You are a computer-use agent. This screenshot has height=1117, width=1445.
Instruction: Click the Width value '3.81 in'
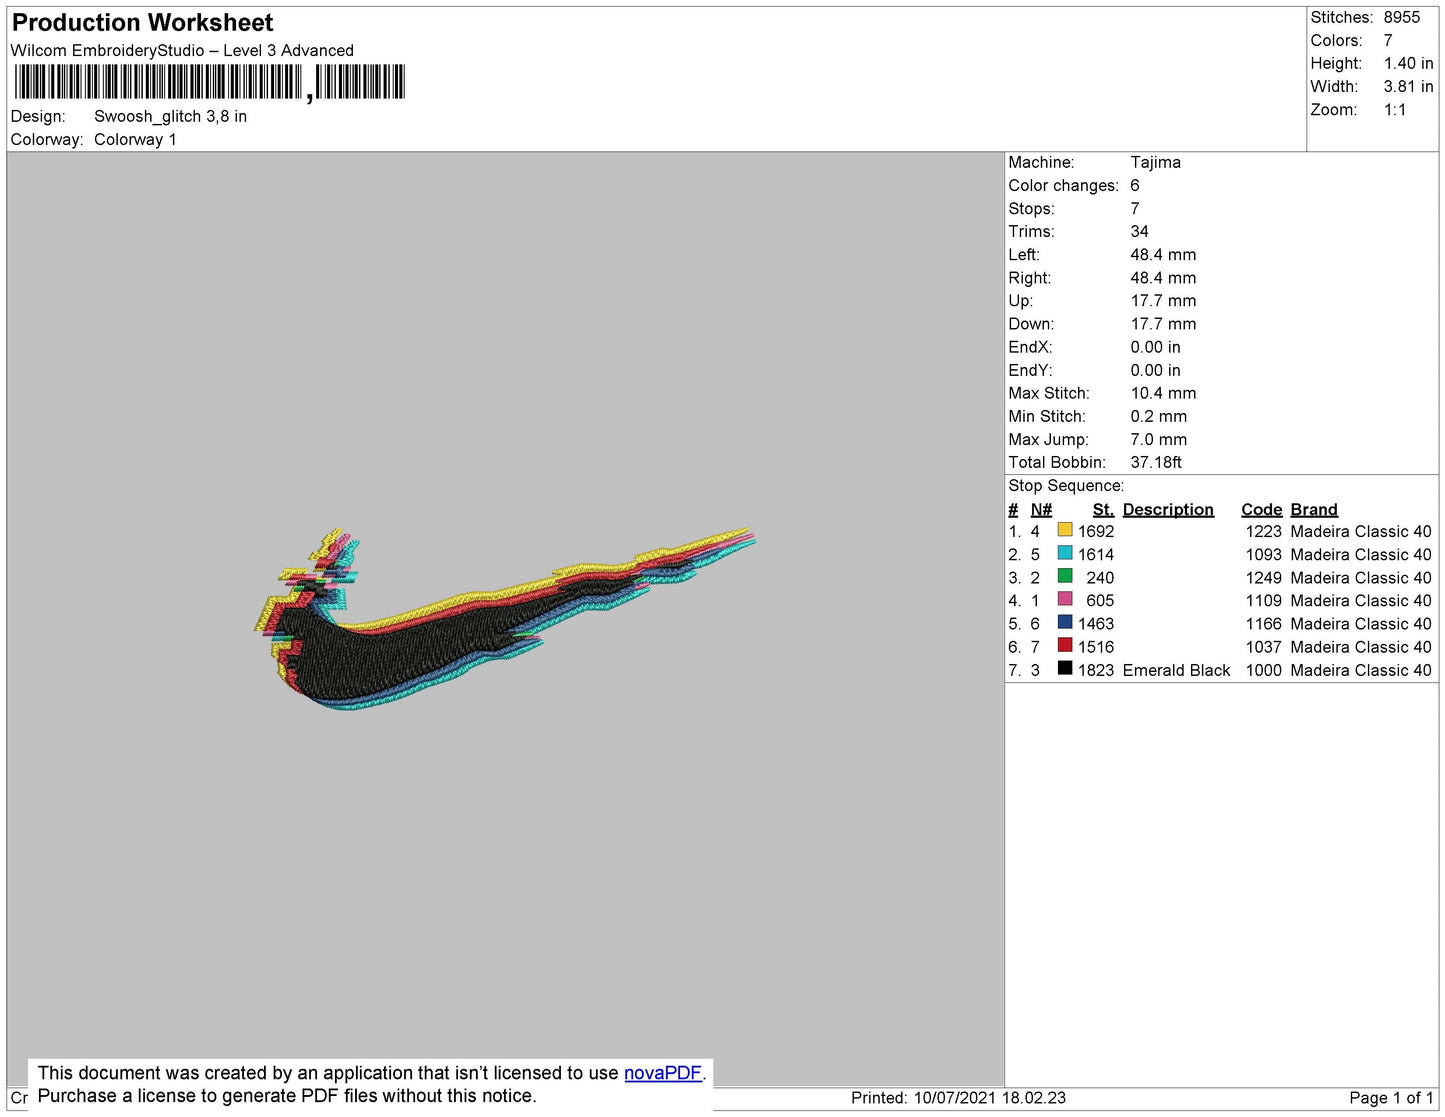pyautogui.click(x=1408, y=86)
